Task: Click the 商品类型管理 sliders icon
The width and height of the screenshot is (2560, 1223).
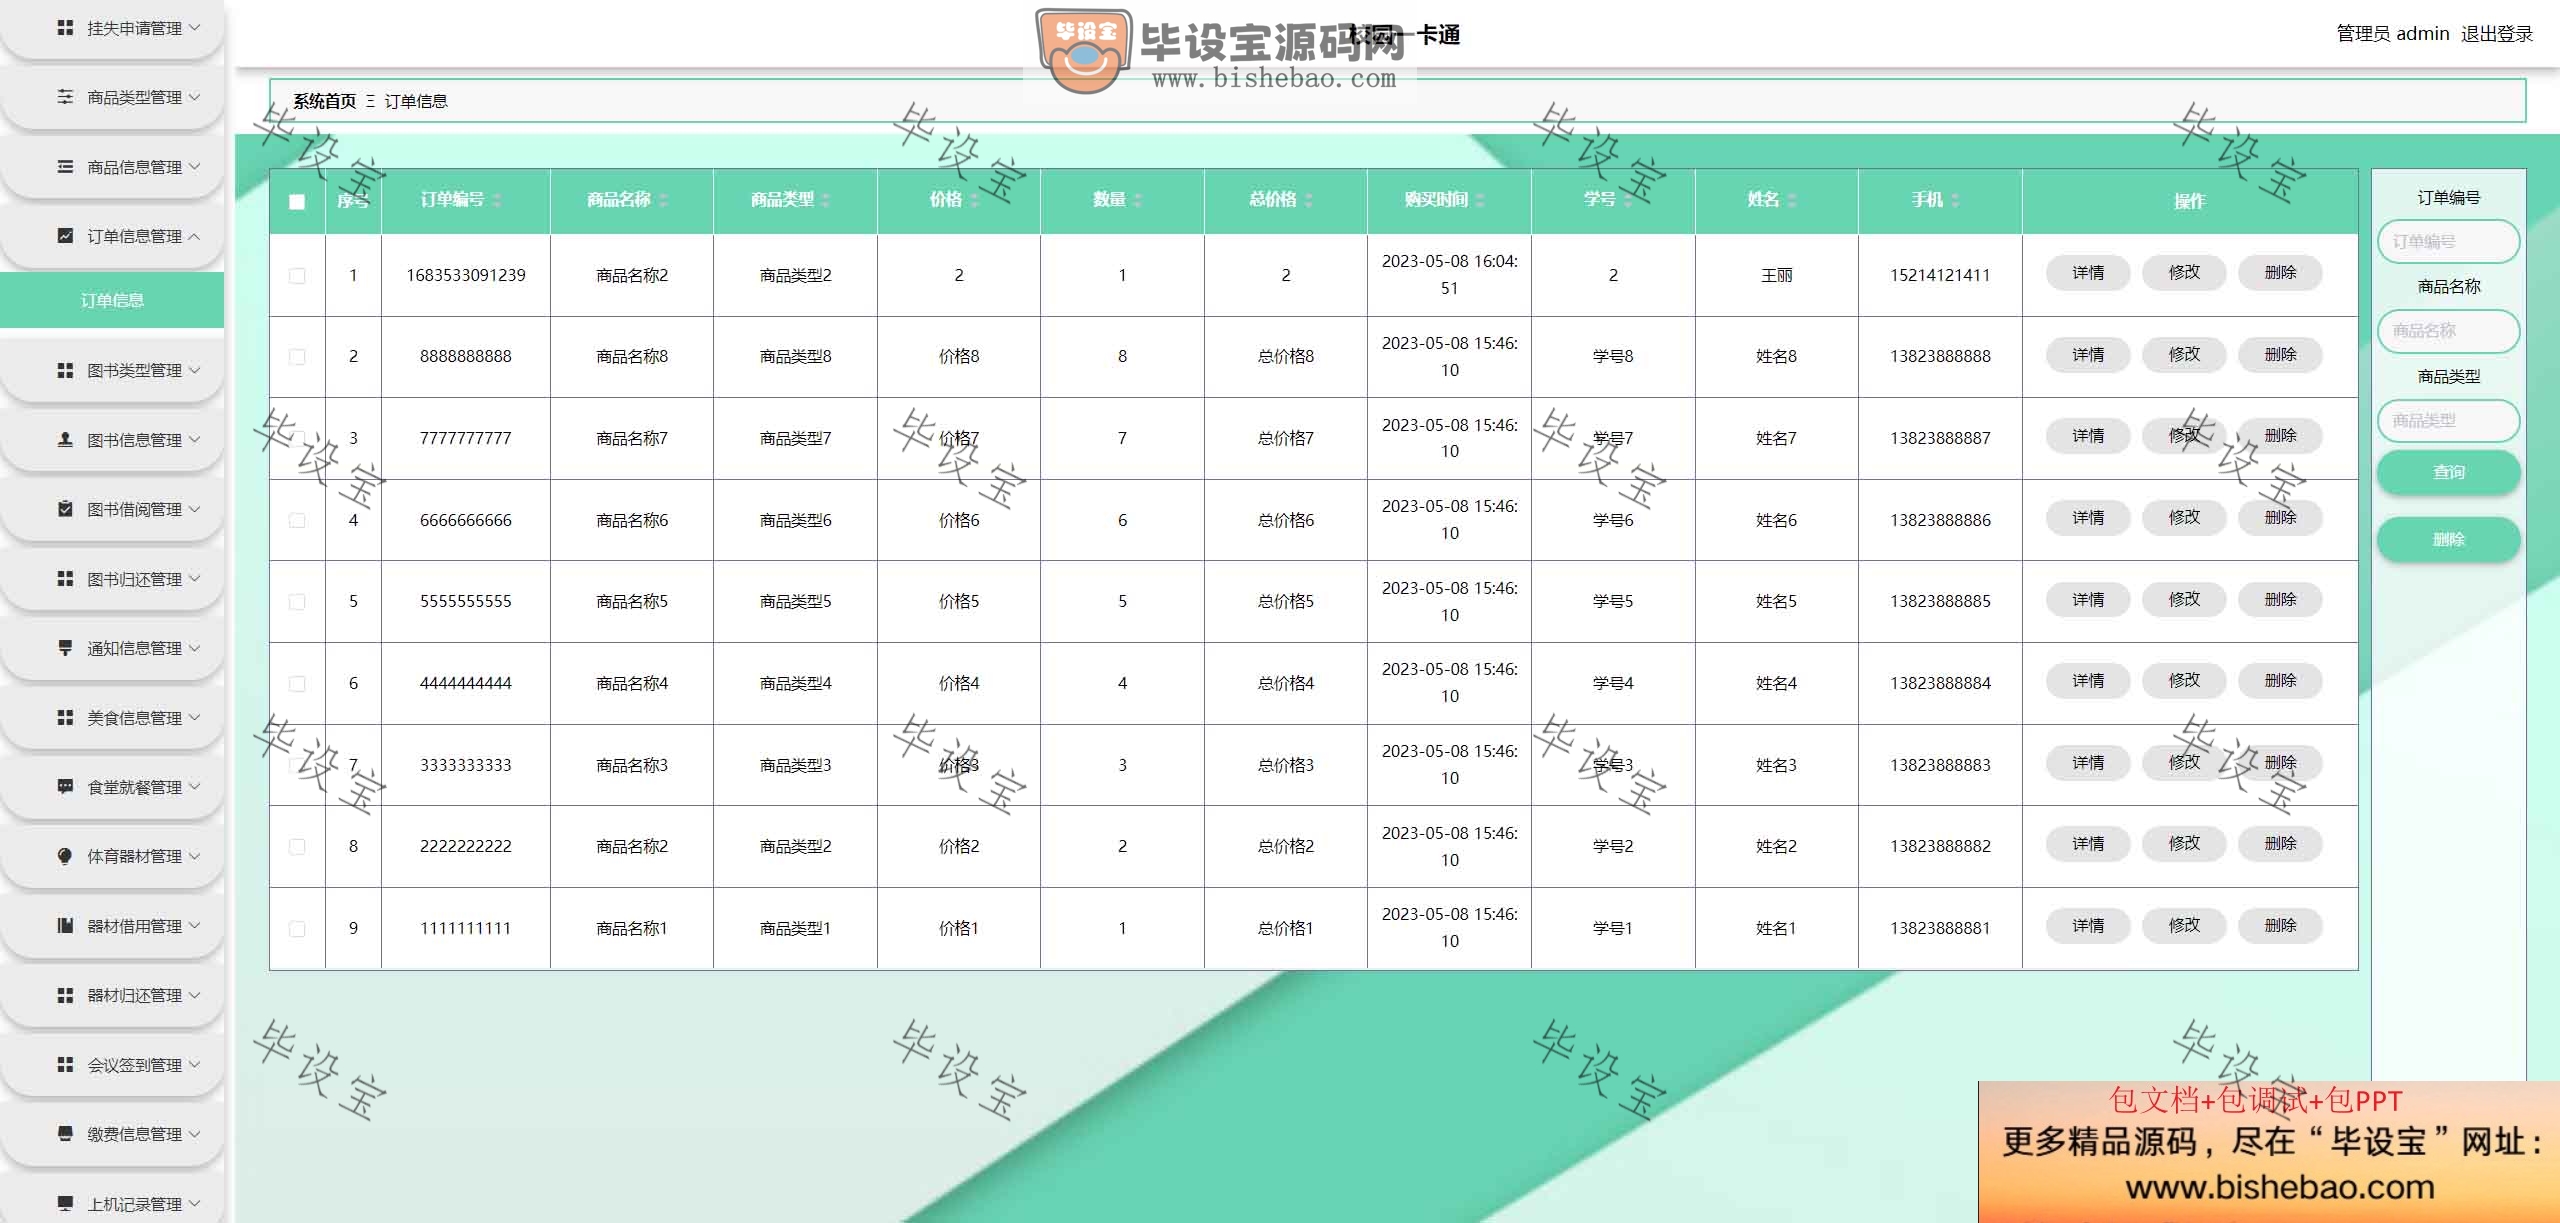Action: click(x=65, y=97)
